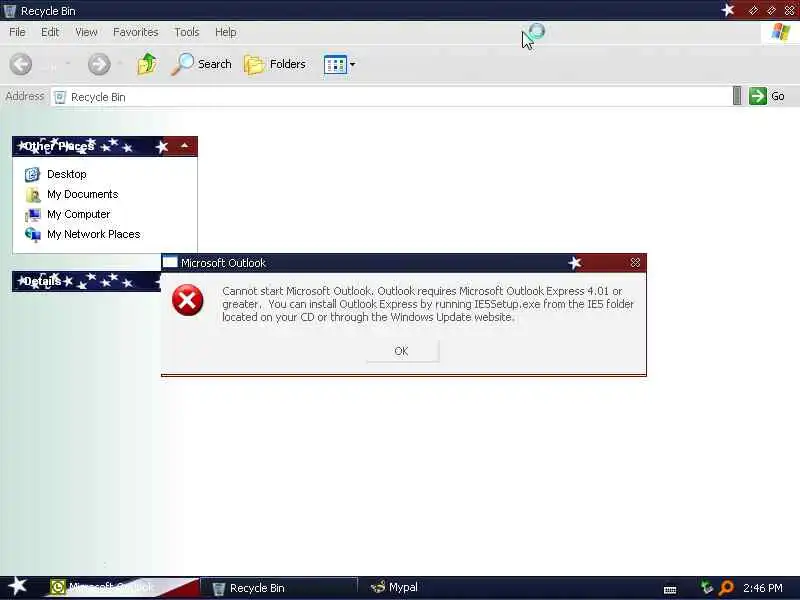Click the Forward arrow toolbar button
Image resolution: width=800 pixels, height=600 pixels.
98,64
